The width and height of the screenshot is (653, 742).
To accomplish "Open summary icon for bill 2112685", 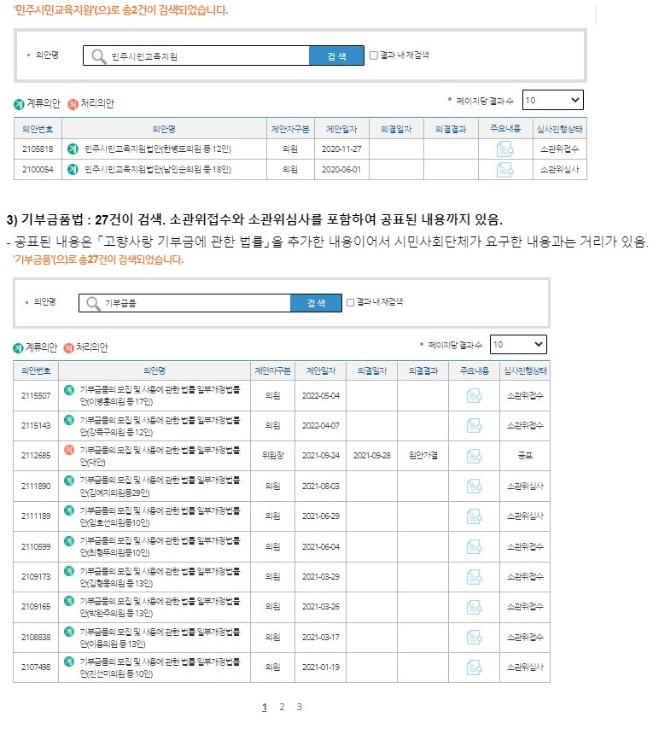I will (x=474, y=456).
